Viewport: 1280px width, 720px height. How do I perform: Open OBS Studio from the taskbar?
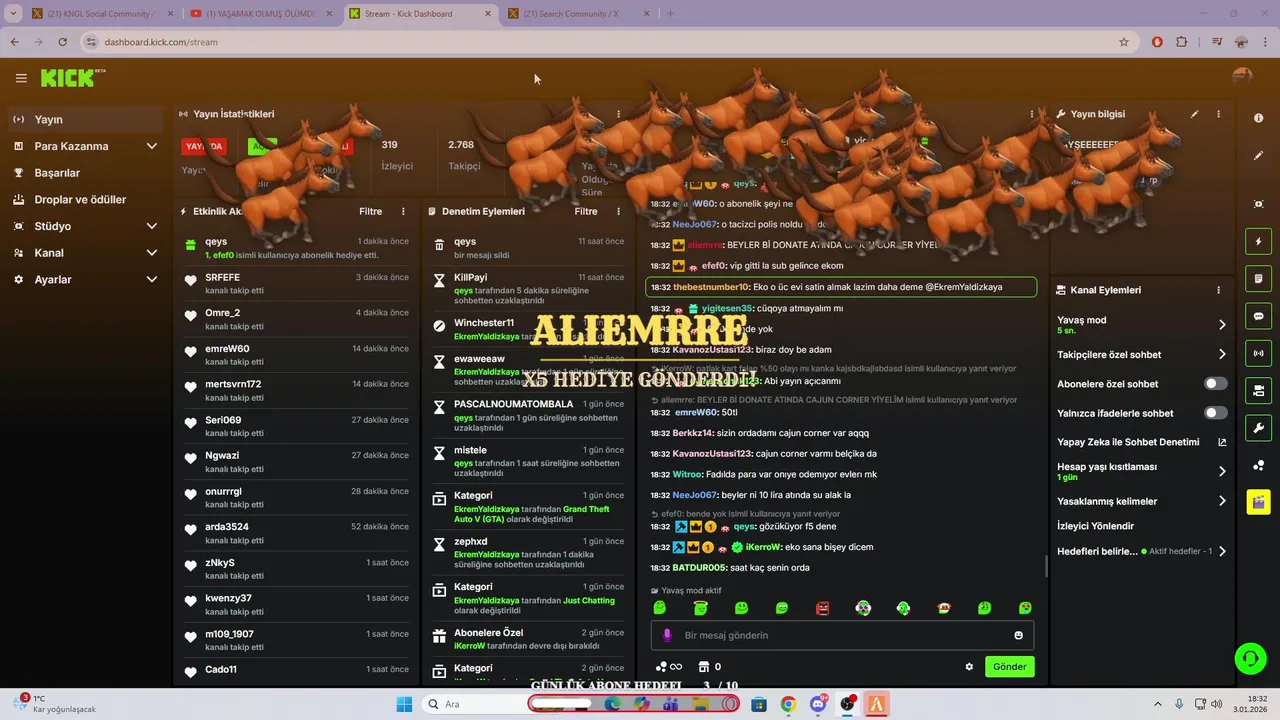pos(848,704)
